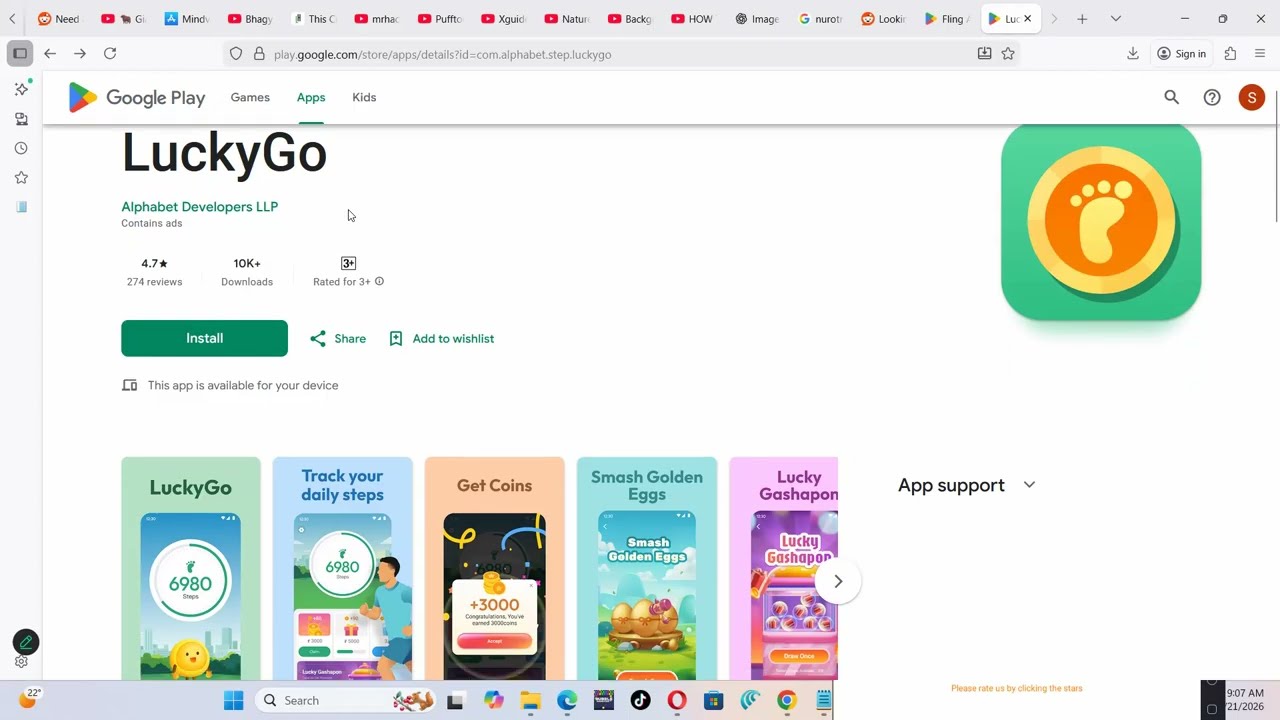Viewport: 1280px width, 720px height.
Task: Open sidebar settings gear icon
Action: pyautogui.click(x=21, y=662)
